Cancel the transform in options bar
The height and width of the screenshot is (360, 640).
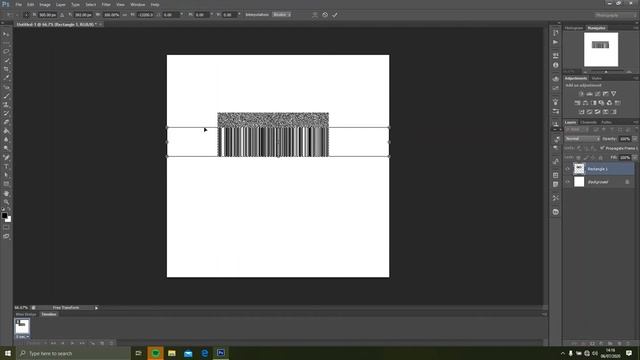pyautogui.click(x=325, y=15)
